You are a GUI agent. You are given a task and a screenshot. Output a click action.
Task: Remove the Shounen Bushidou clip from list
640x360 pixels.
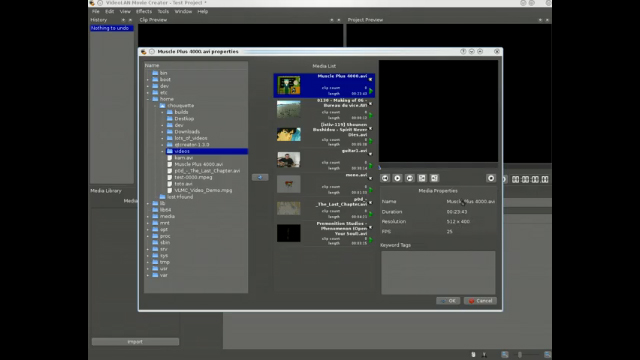tap(371, 129)
